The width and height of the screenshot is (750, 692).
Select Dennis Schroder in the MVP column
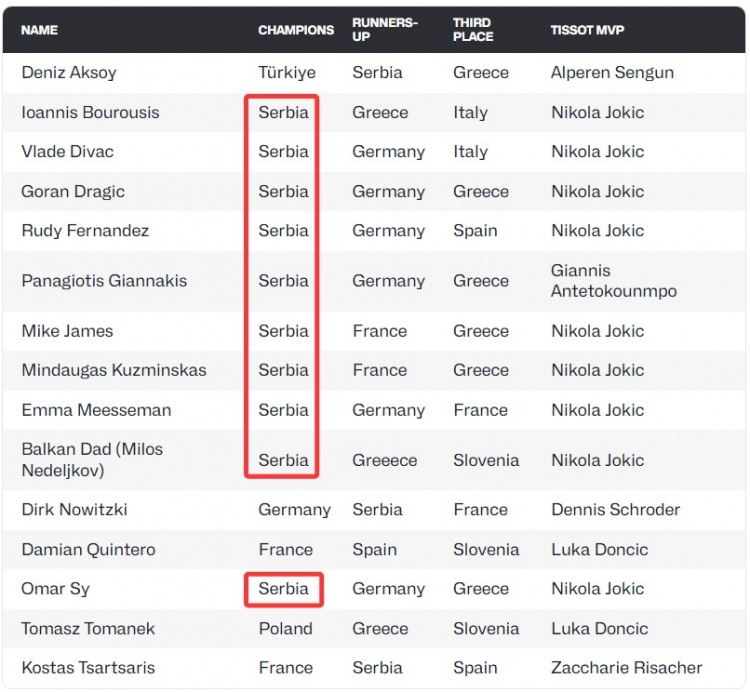point(615,510)
